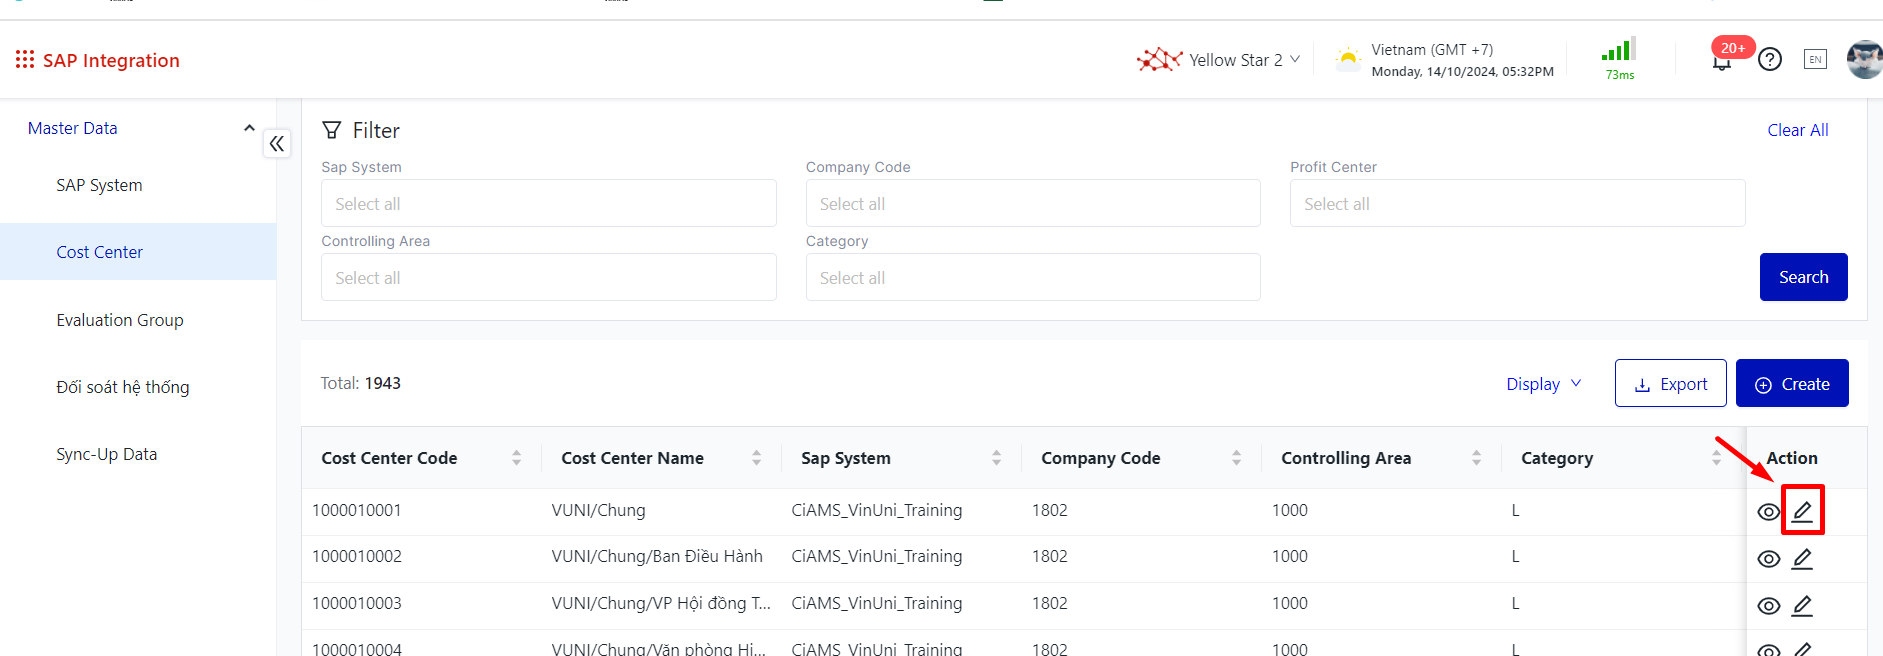View details of cost center 1000010003
This screenshot has height=656, width=1883.
click(x=1768, y=606)
